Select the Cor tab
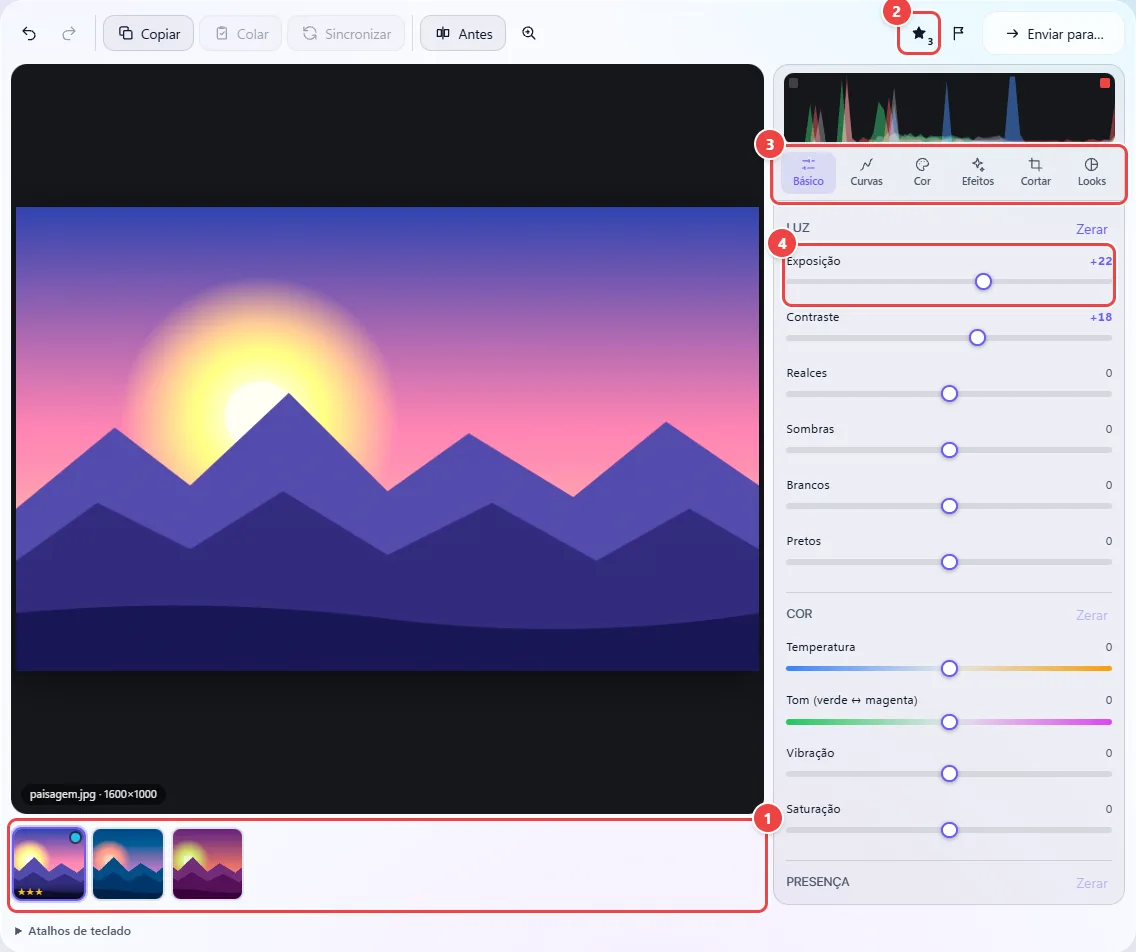This screenshot has width=1136, height=952. pyautogui.click(x=922, y=172)
